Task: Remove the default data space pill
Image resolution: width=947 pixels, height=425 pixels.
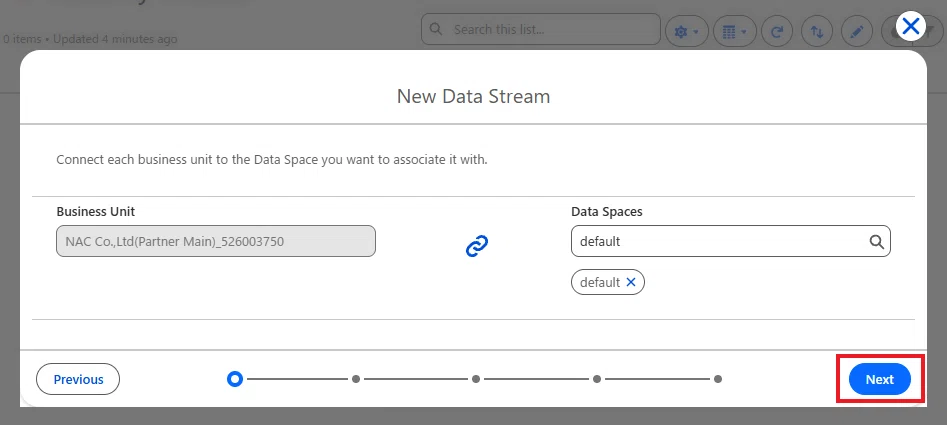Action: [631, 282]
